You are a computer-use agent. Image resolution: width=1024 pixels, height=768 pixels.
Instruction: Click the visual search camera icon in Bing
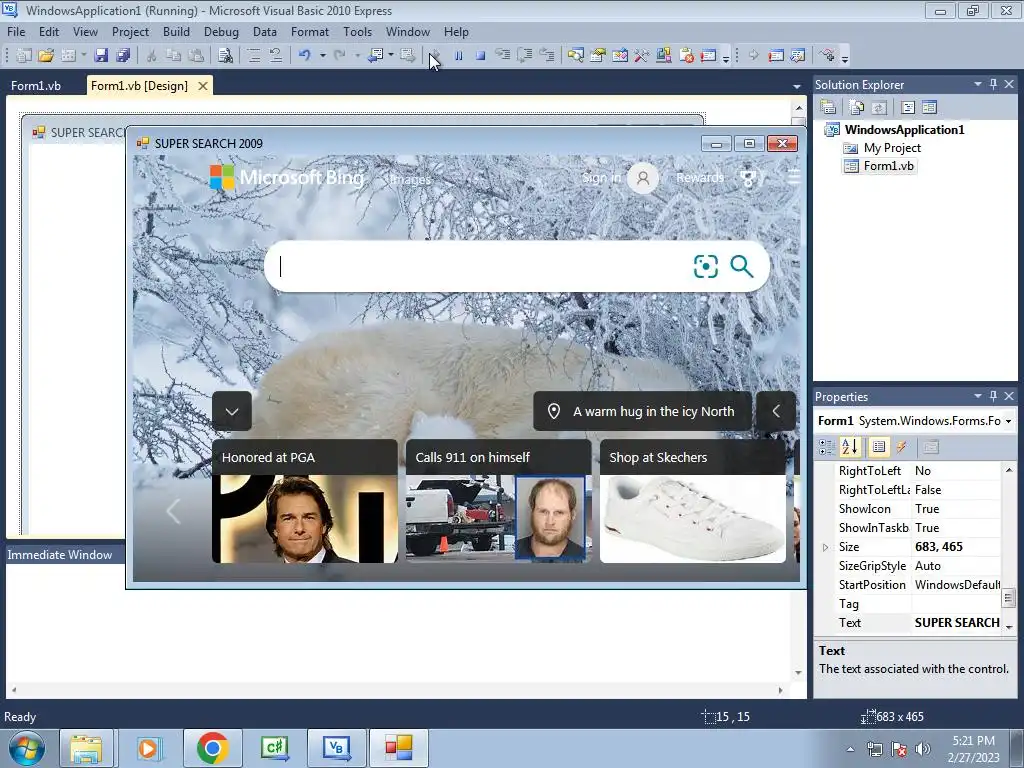point(705,266)
